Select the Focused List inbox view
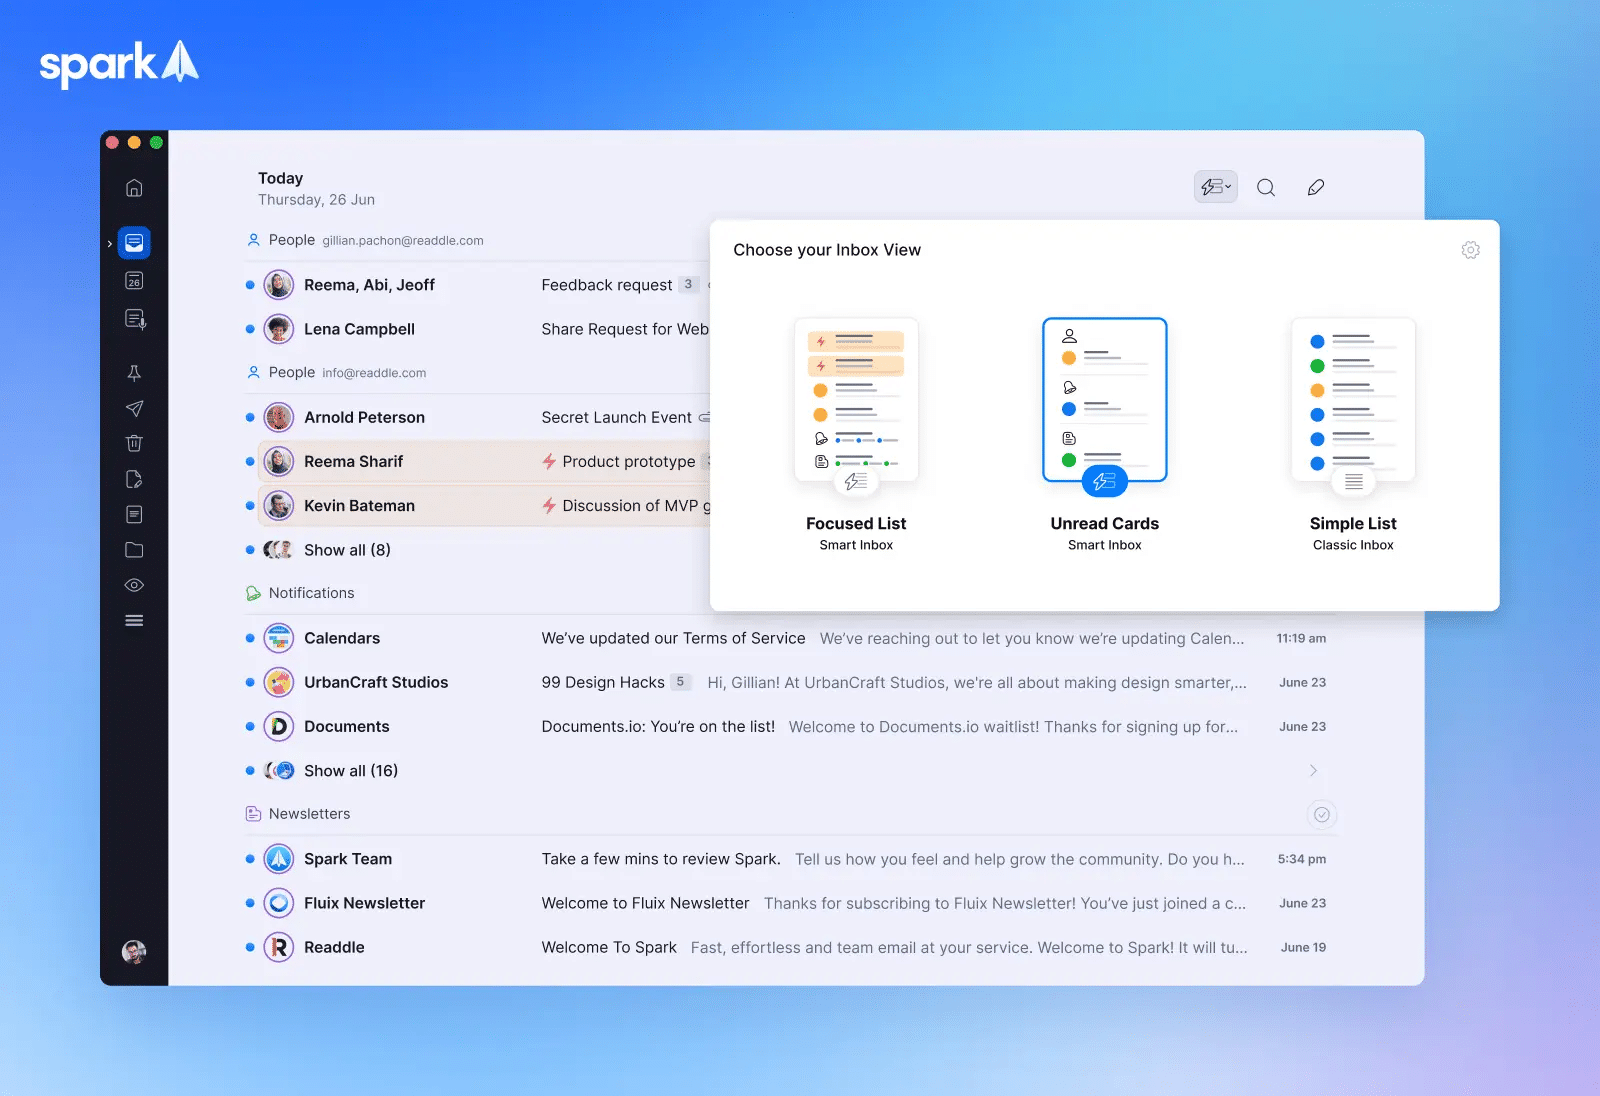1600x1096 pixels. click(856, 434)
